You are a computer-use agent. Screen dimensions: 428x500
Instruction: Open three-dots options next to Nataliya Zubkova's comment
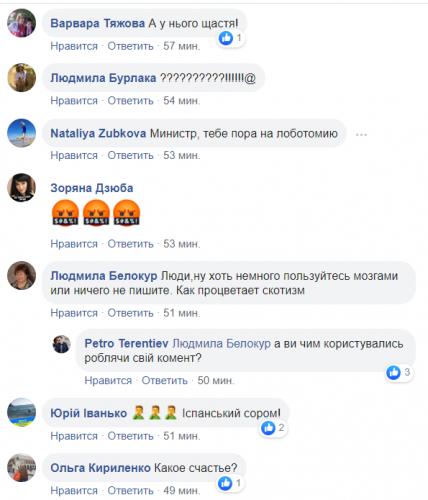pyautogui.click(x=361, y=135)
